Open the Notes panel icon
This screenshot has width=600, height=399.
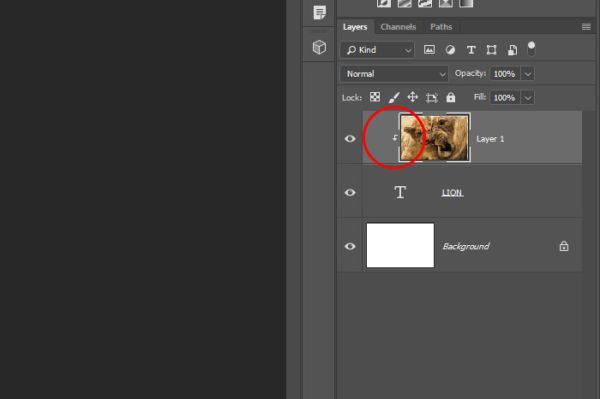click(319, 12)
